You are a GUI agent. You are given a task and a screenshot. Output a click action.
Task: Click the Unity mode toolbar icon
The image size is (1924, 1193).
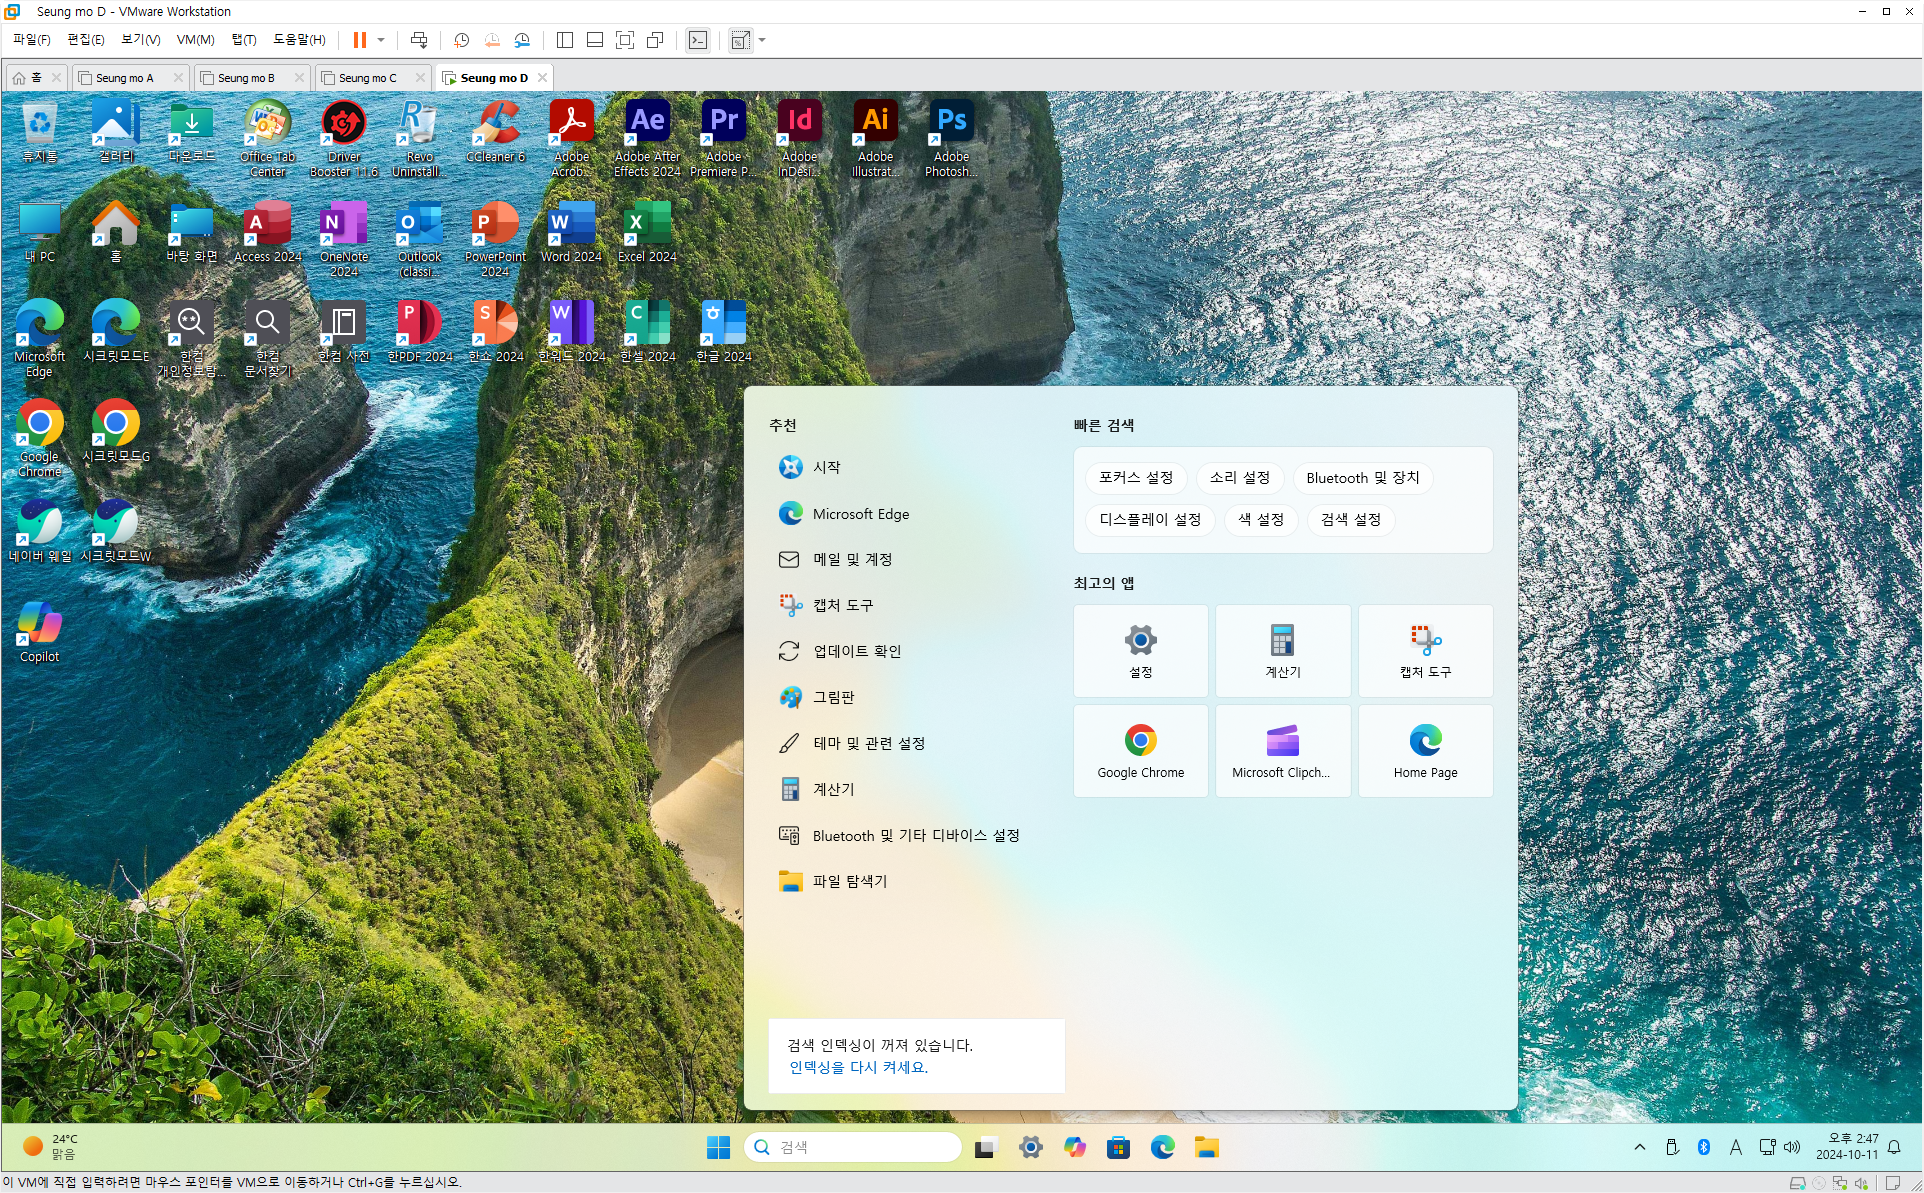tap(655, 40)
